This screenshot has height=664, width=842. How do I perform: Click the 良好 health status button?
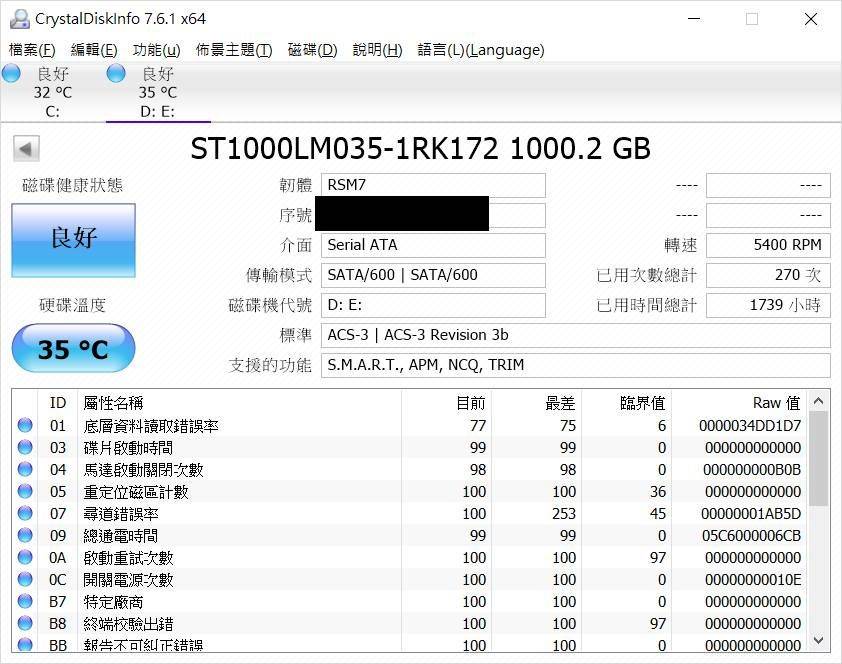click(x=74, y=240)
